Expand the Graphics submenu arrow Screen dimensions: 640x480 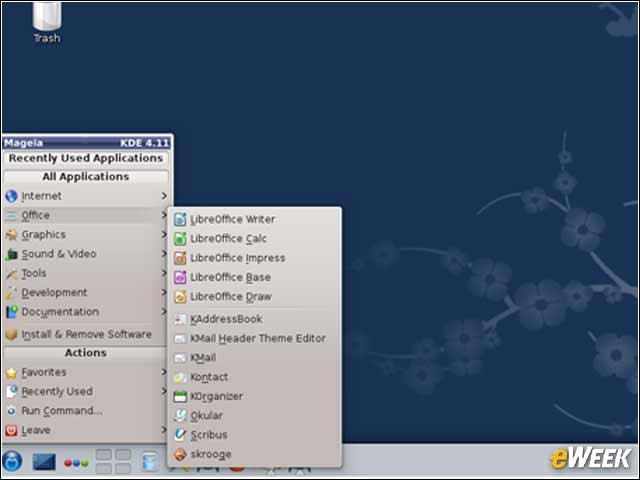click(x=164, y=234)
